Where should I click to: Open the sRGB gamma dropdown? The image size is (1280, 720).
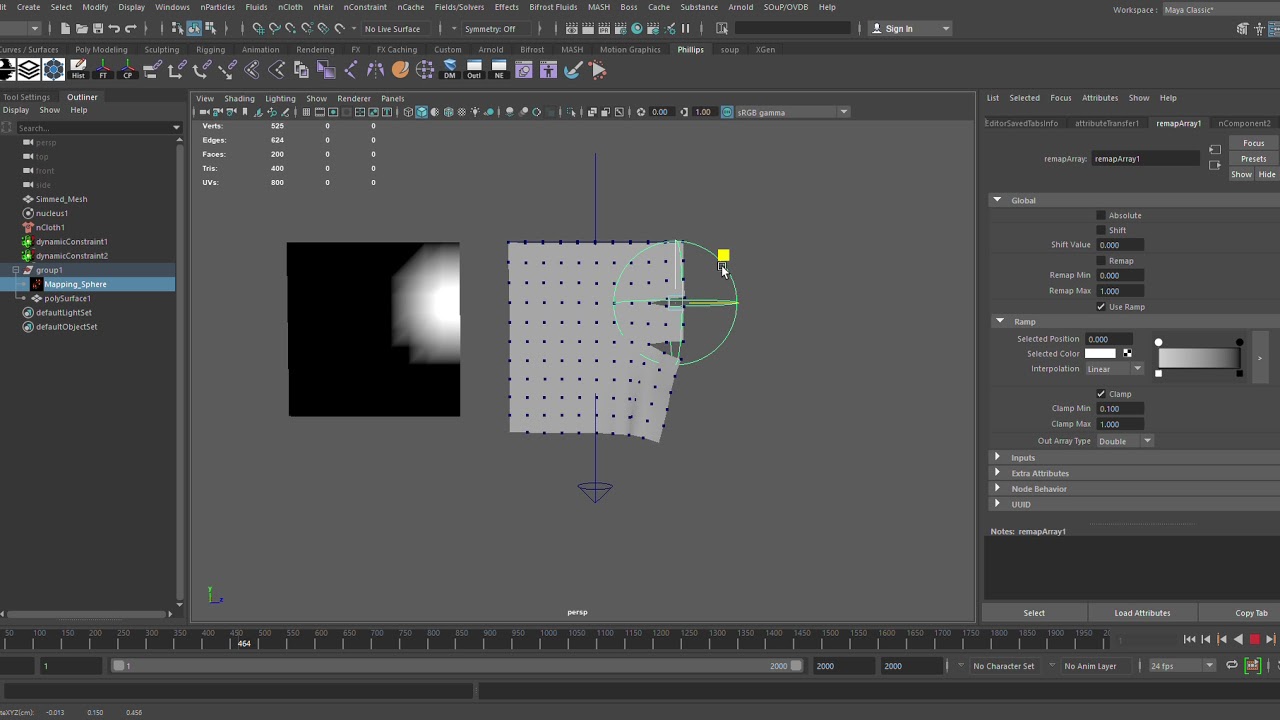(x=792, y=112)
